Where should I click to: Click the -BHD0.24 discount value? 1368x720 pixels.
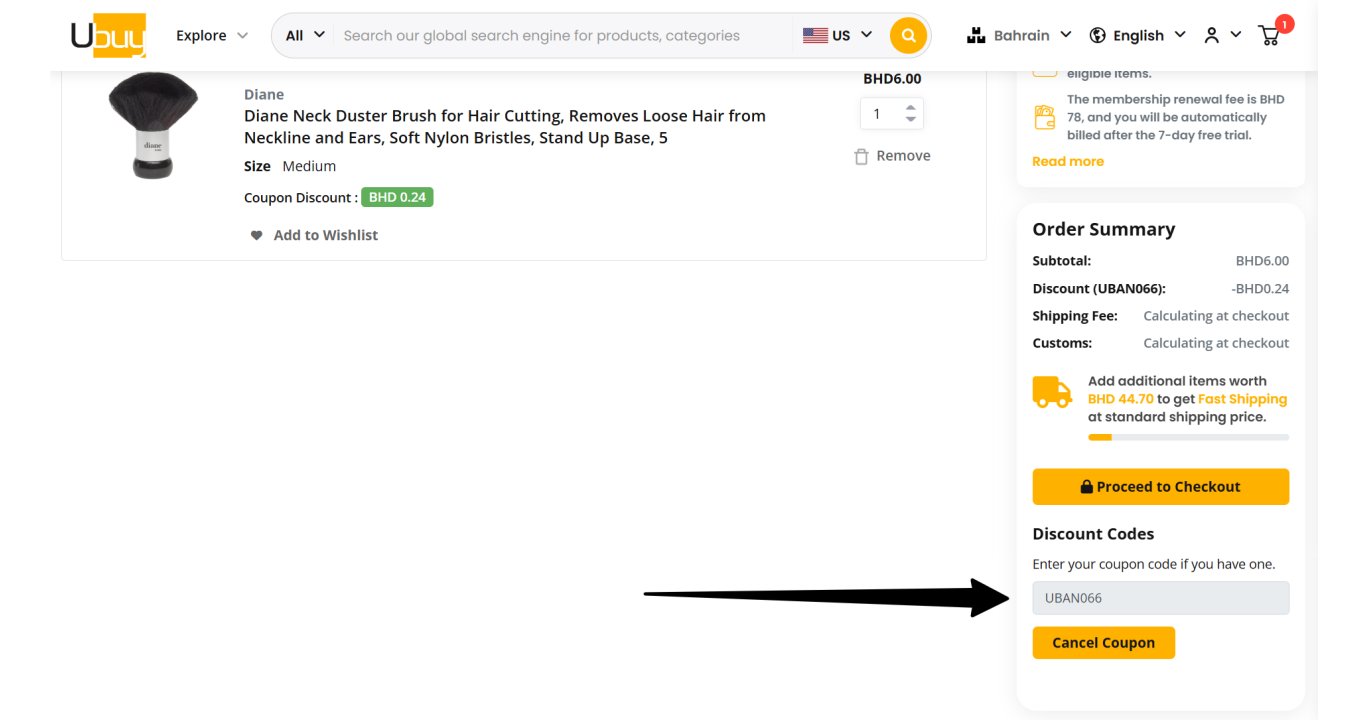point(1260,289)
